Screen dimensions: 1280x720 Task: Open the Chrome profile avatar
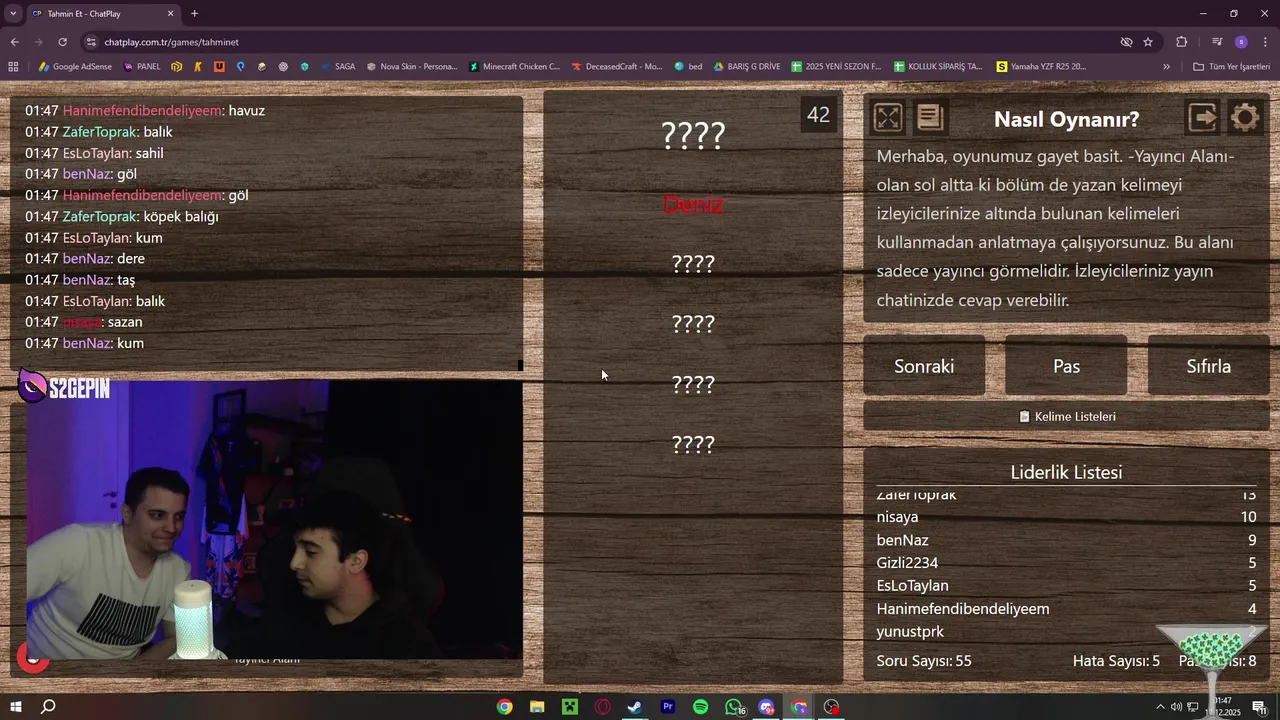1241,42
